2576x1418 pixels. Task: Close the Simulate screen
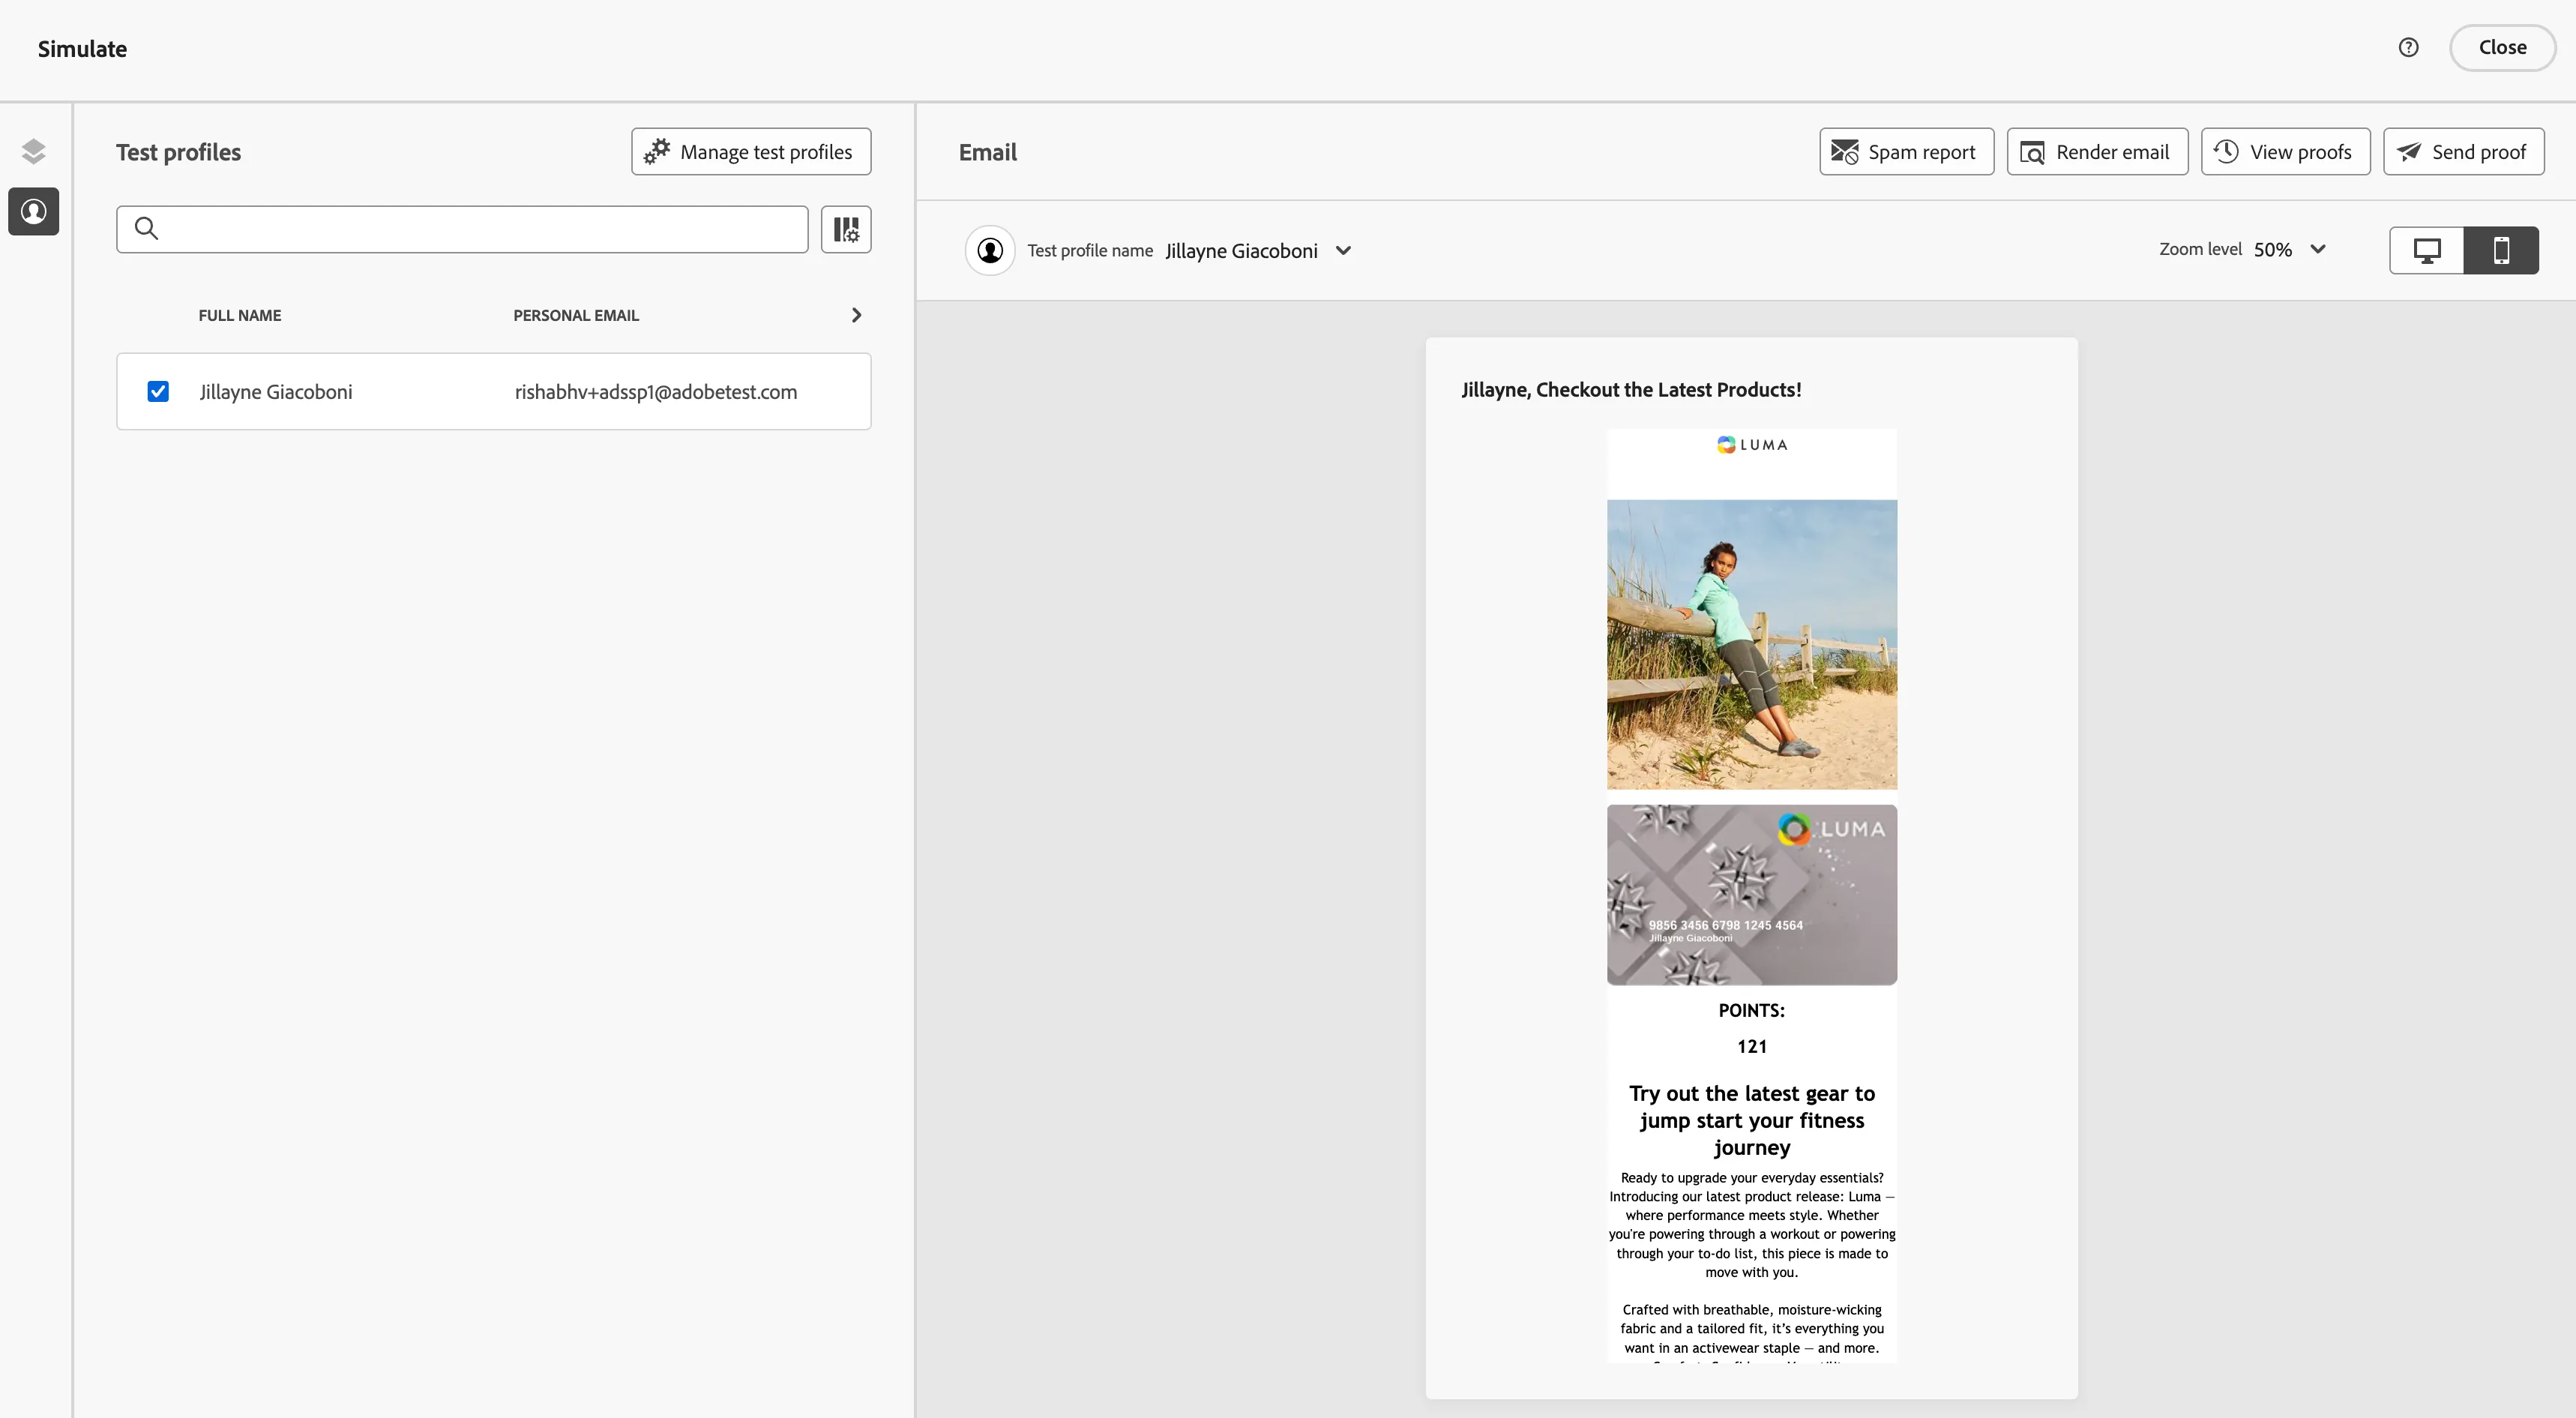tap(2502, 47)
